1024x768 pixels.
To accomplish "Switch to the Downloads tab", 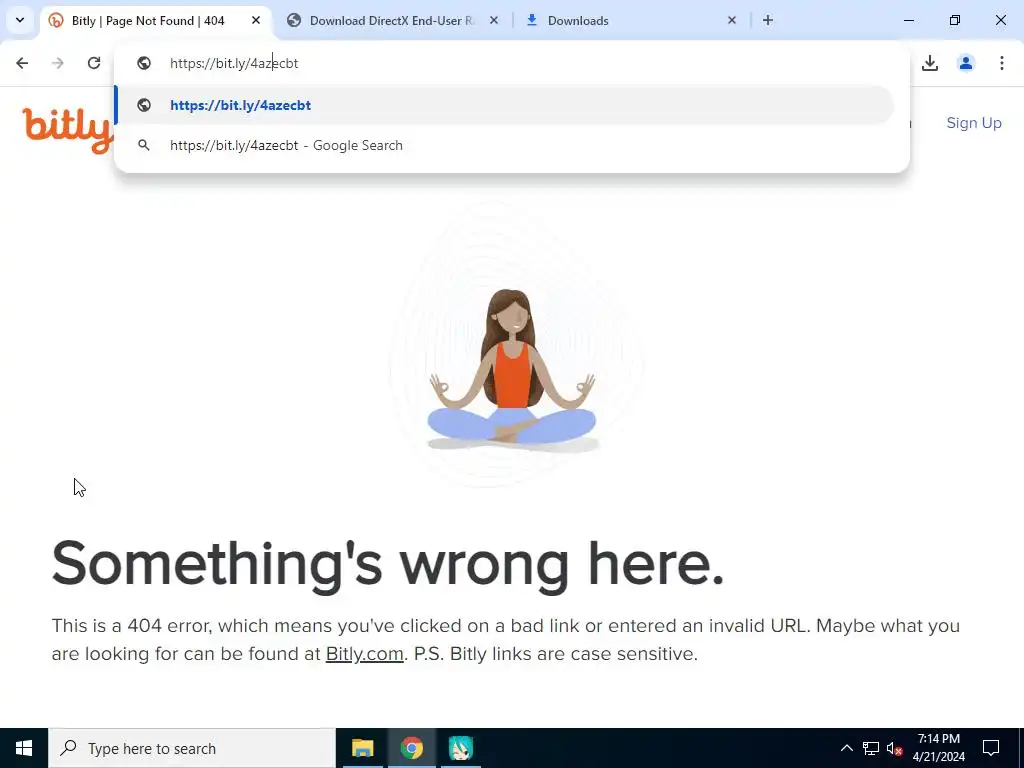I will (632, 21).
